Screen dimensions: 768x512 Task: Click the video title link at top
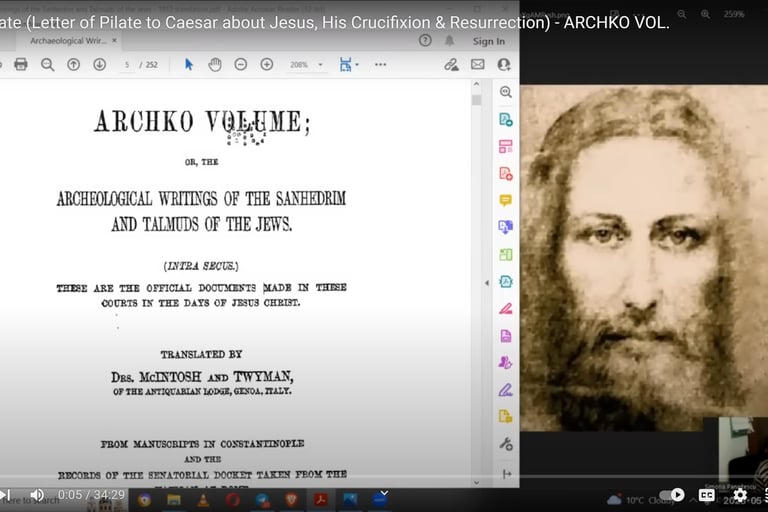335,23
